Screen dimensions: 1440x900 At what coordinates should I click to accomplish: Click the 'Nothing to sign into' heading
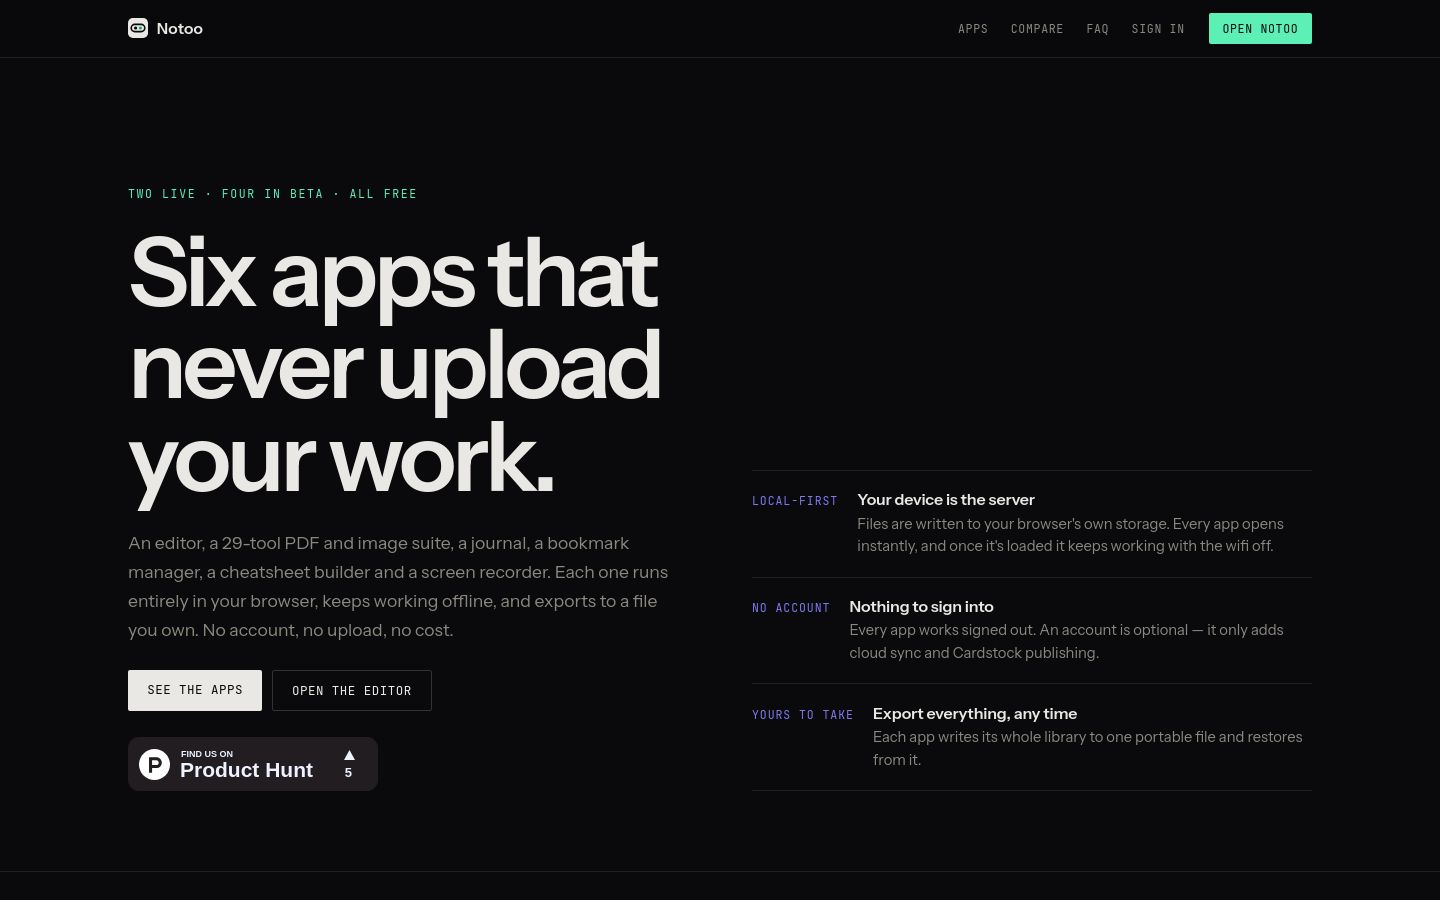921,607
